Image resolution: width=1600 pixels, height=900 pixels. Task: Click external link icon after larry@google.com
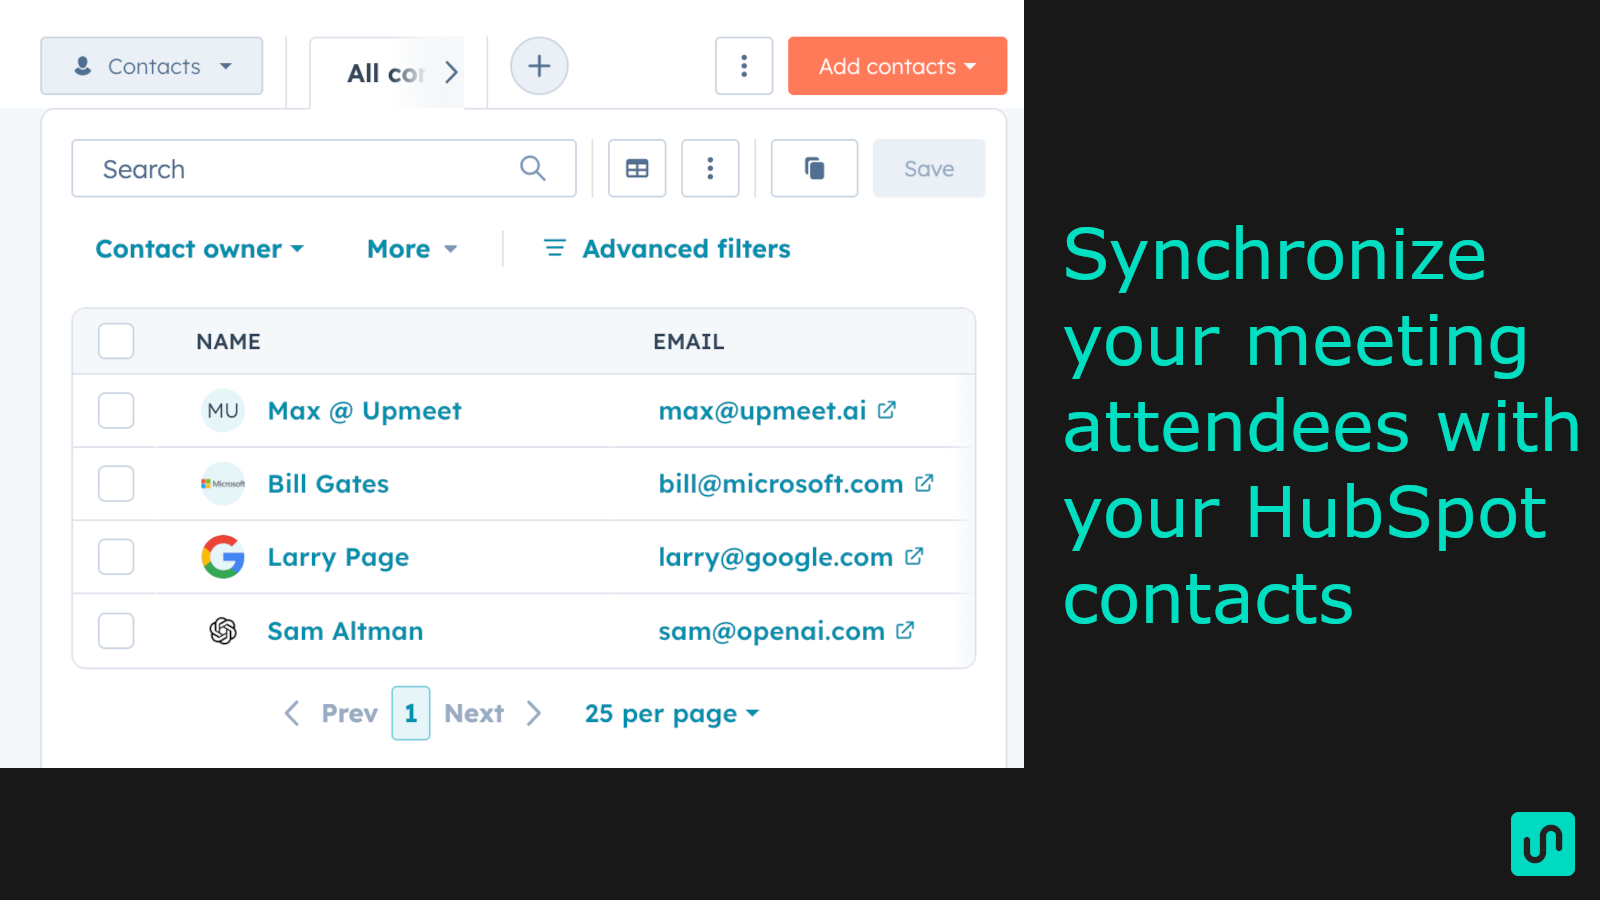914,556
